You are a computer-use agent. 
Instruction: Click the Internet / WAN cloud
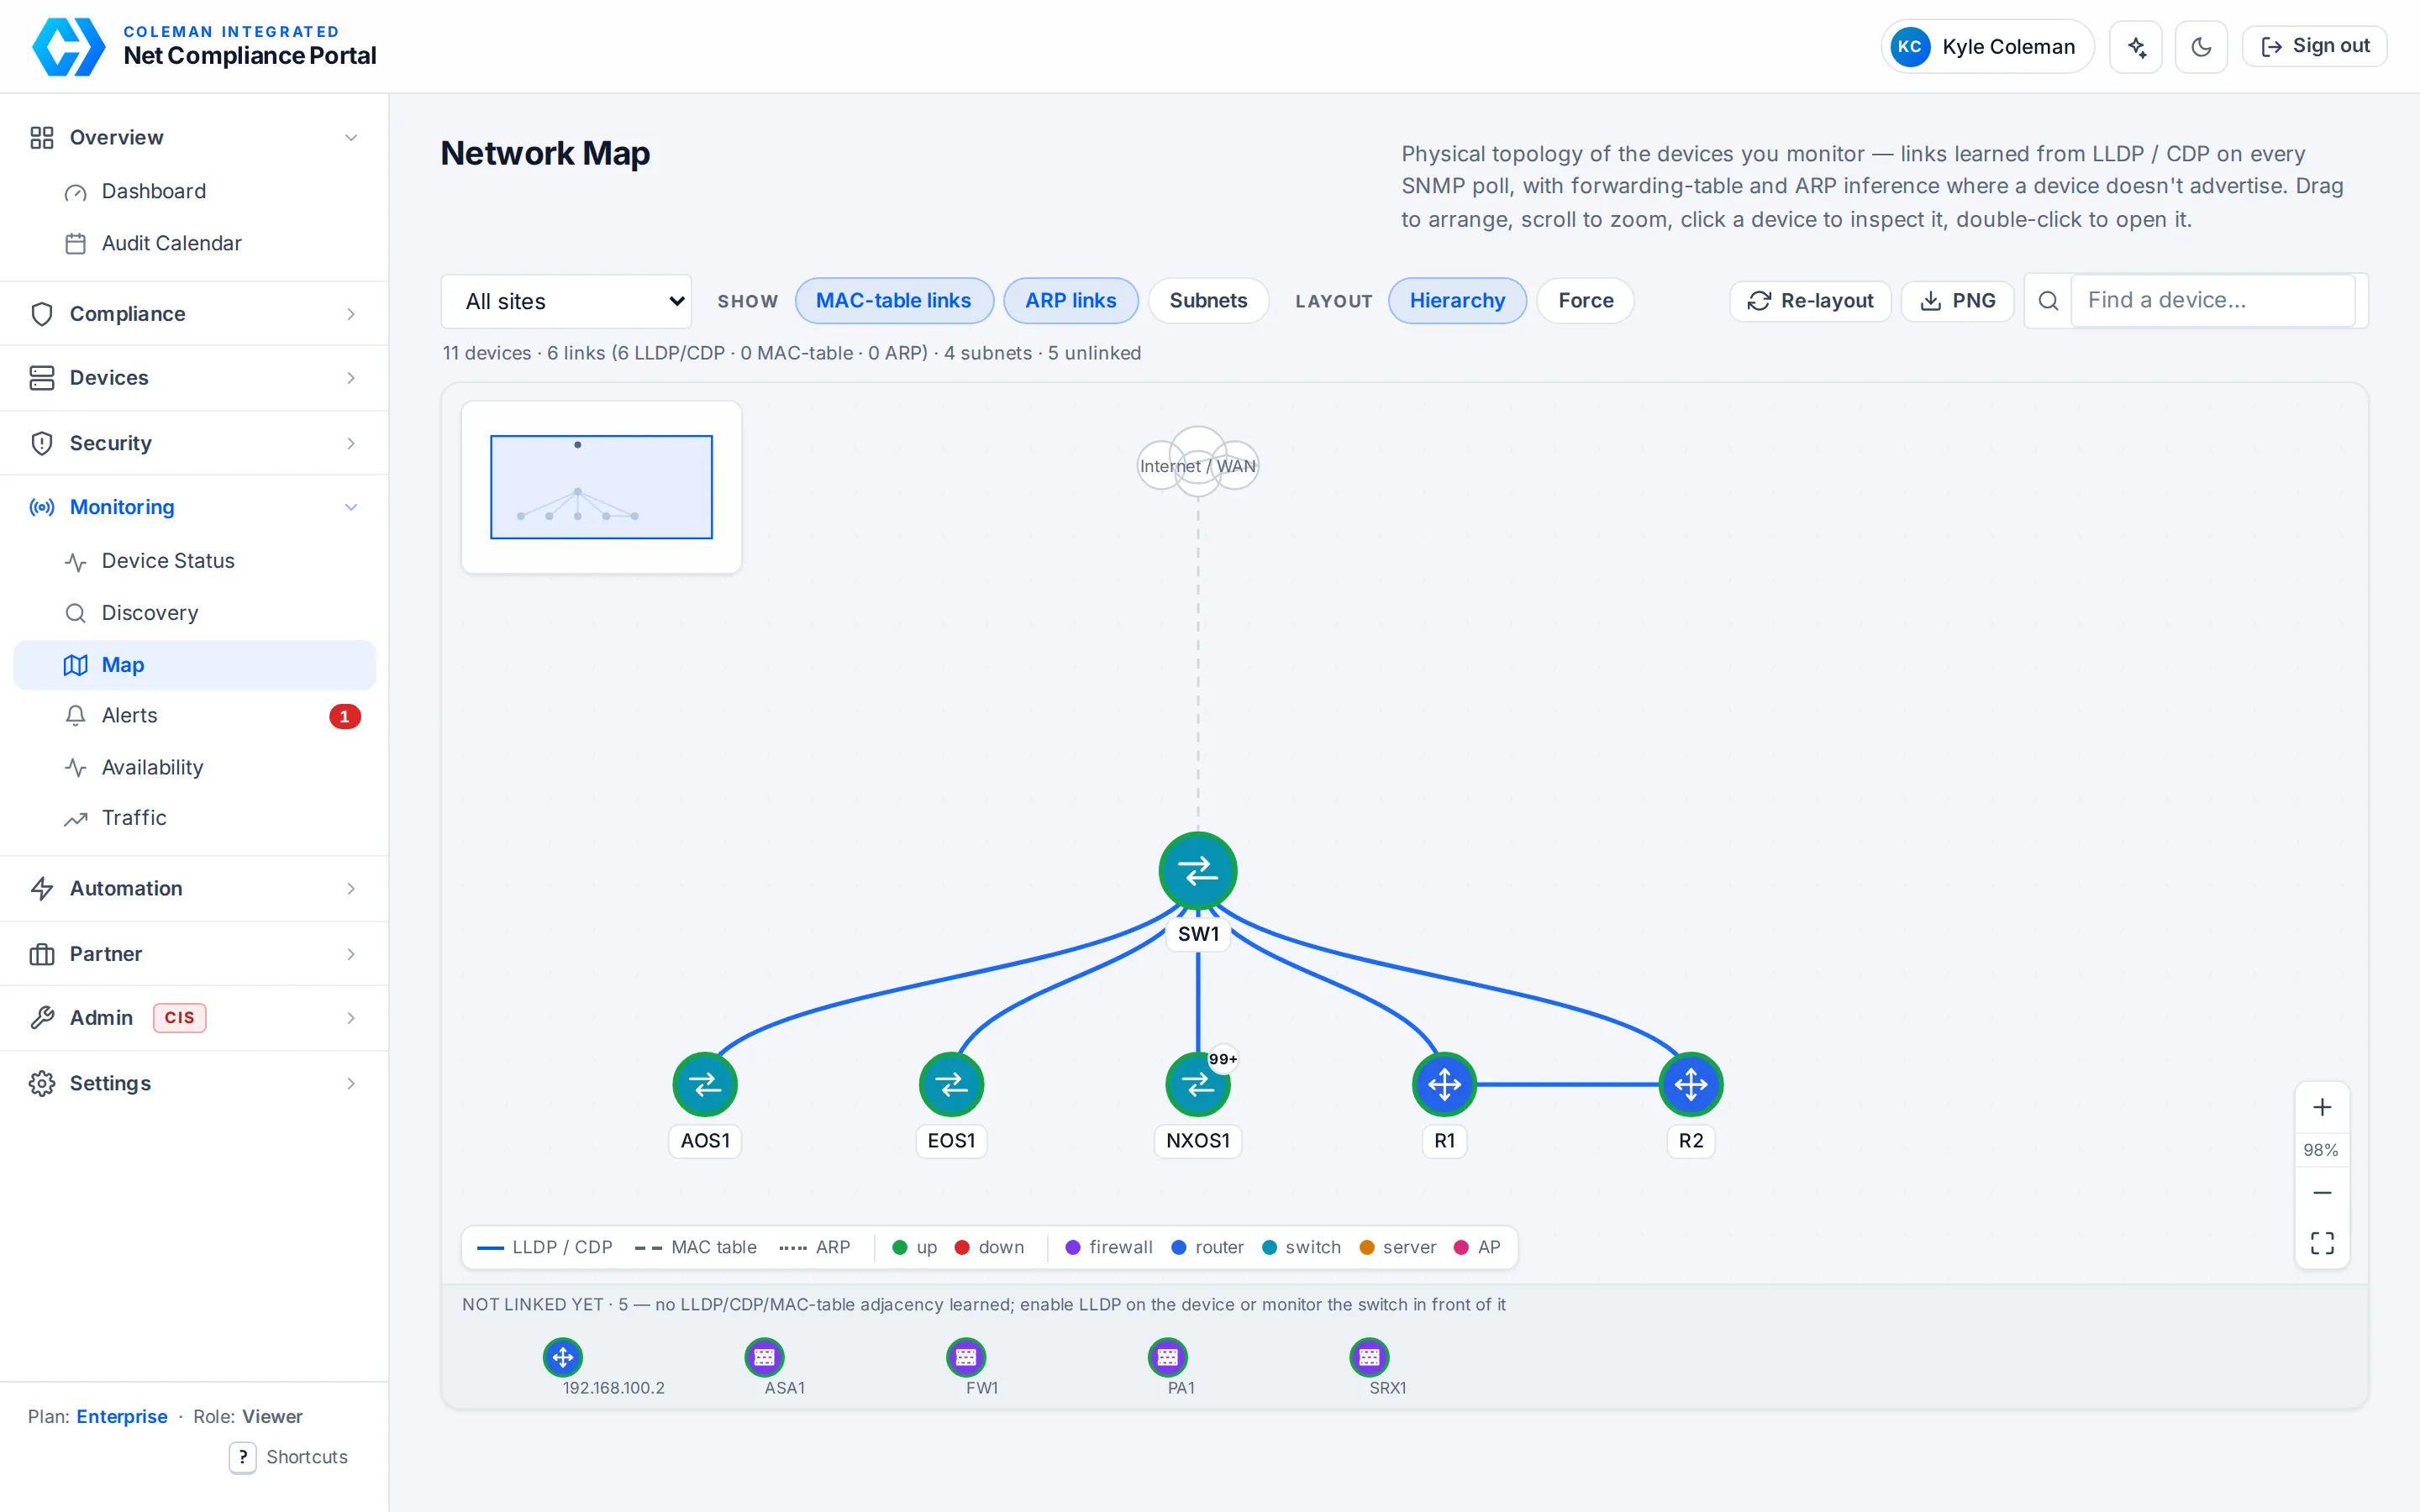pyautogui.click(x=1198, y=463)
